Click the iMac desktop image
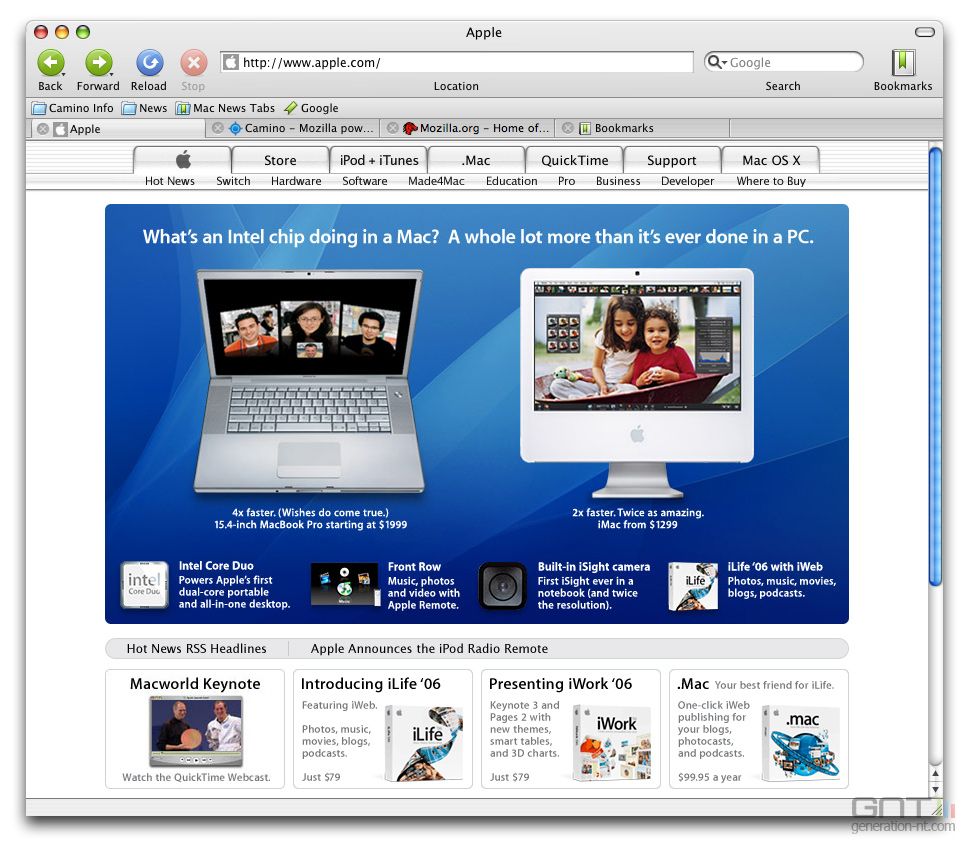Screen dimensions: 973x855 coord(637,383)
